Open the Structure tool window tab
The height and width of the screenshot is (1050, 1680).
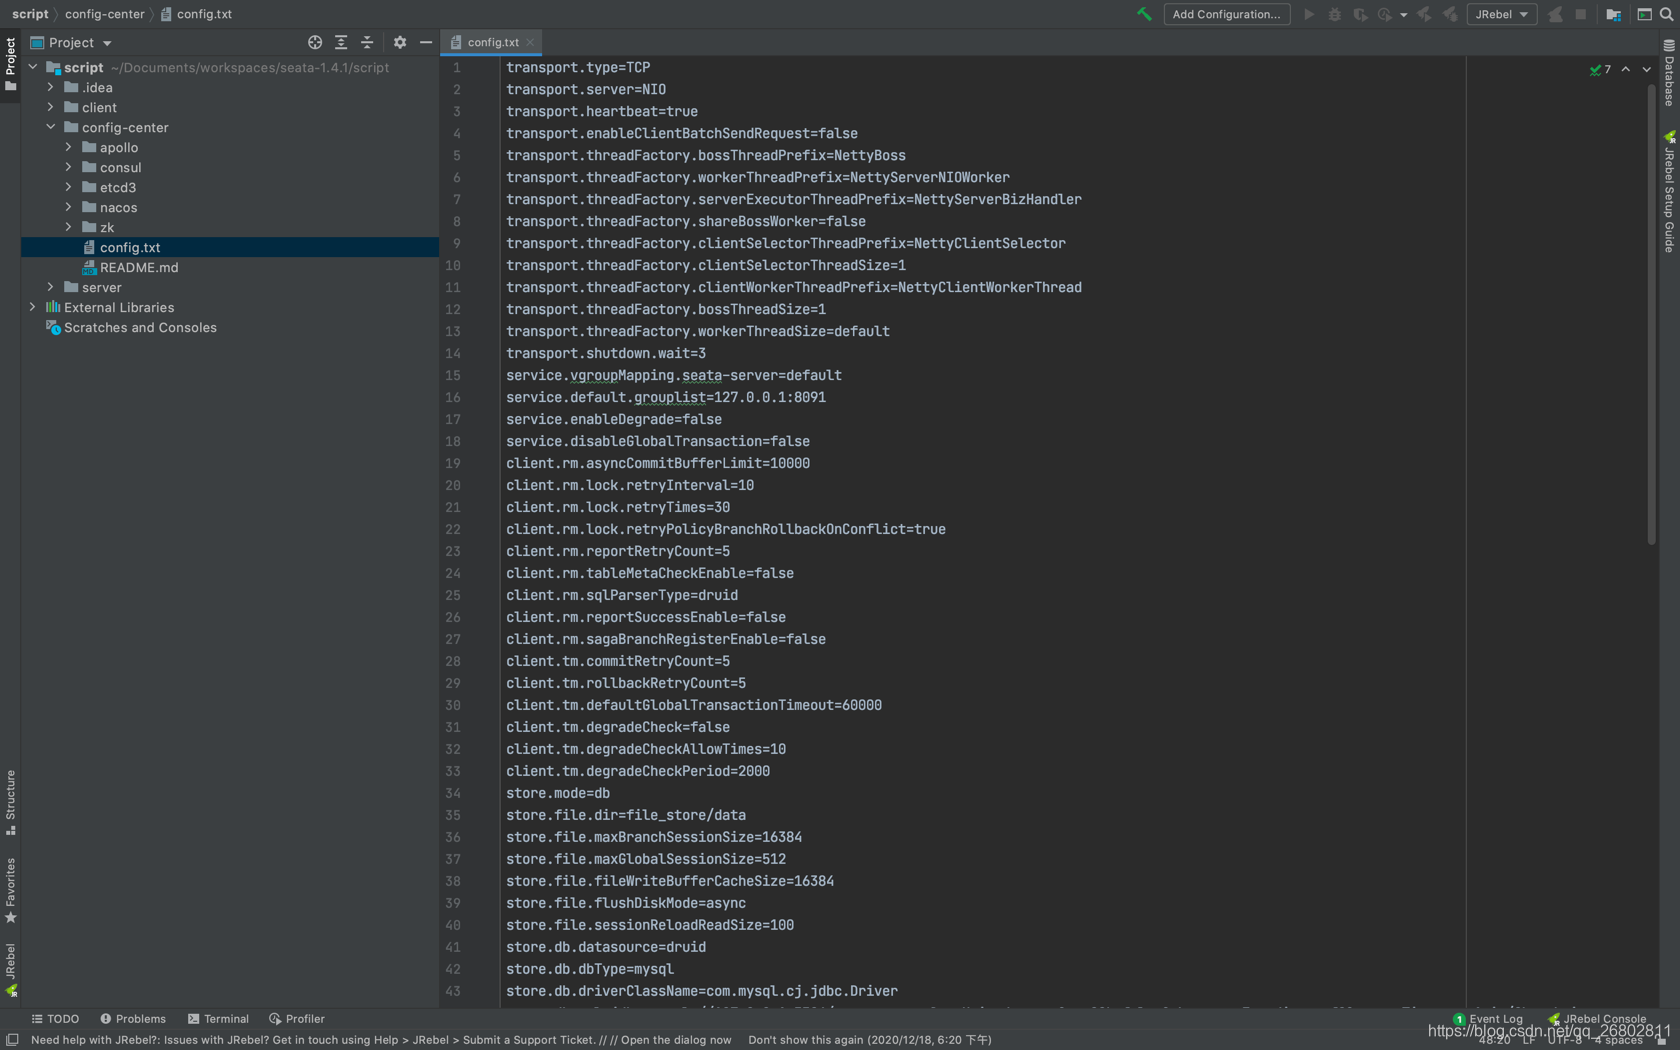(10, 802)
